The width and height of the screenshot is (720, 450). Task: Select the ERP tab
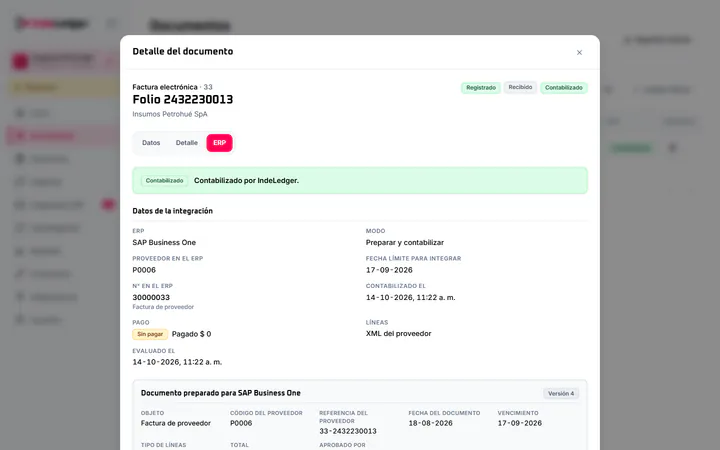[x=219, y=143]
